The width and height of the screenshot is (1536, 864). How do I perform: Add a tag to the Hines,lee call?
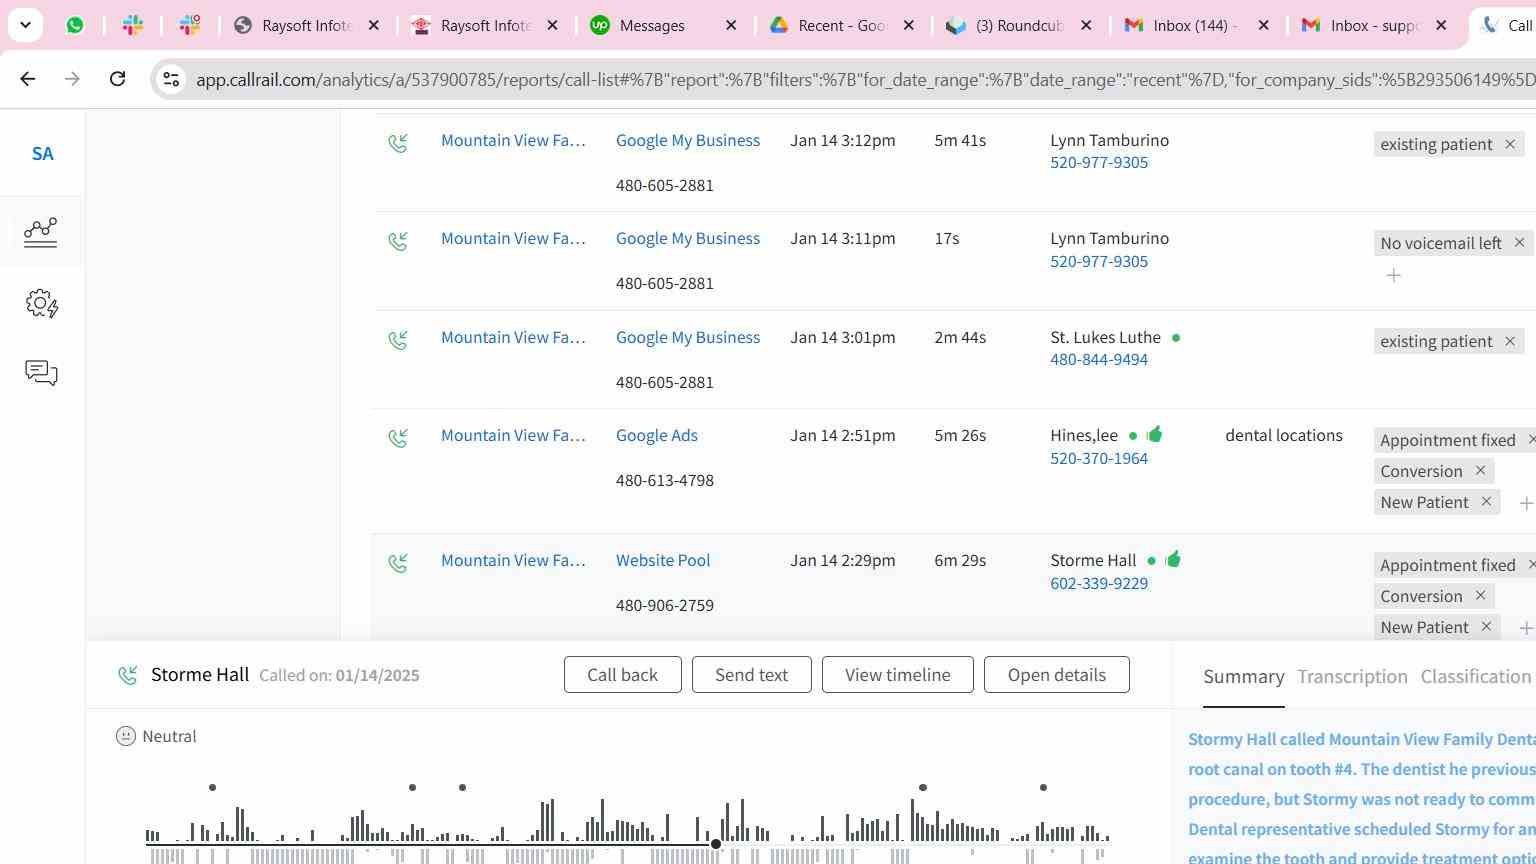pos(1525,504)
